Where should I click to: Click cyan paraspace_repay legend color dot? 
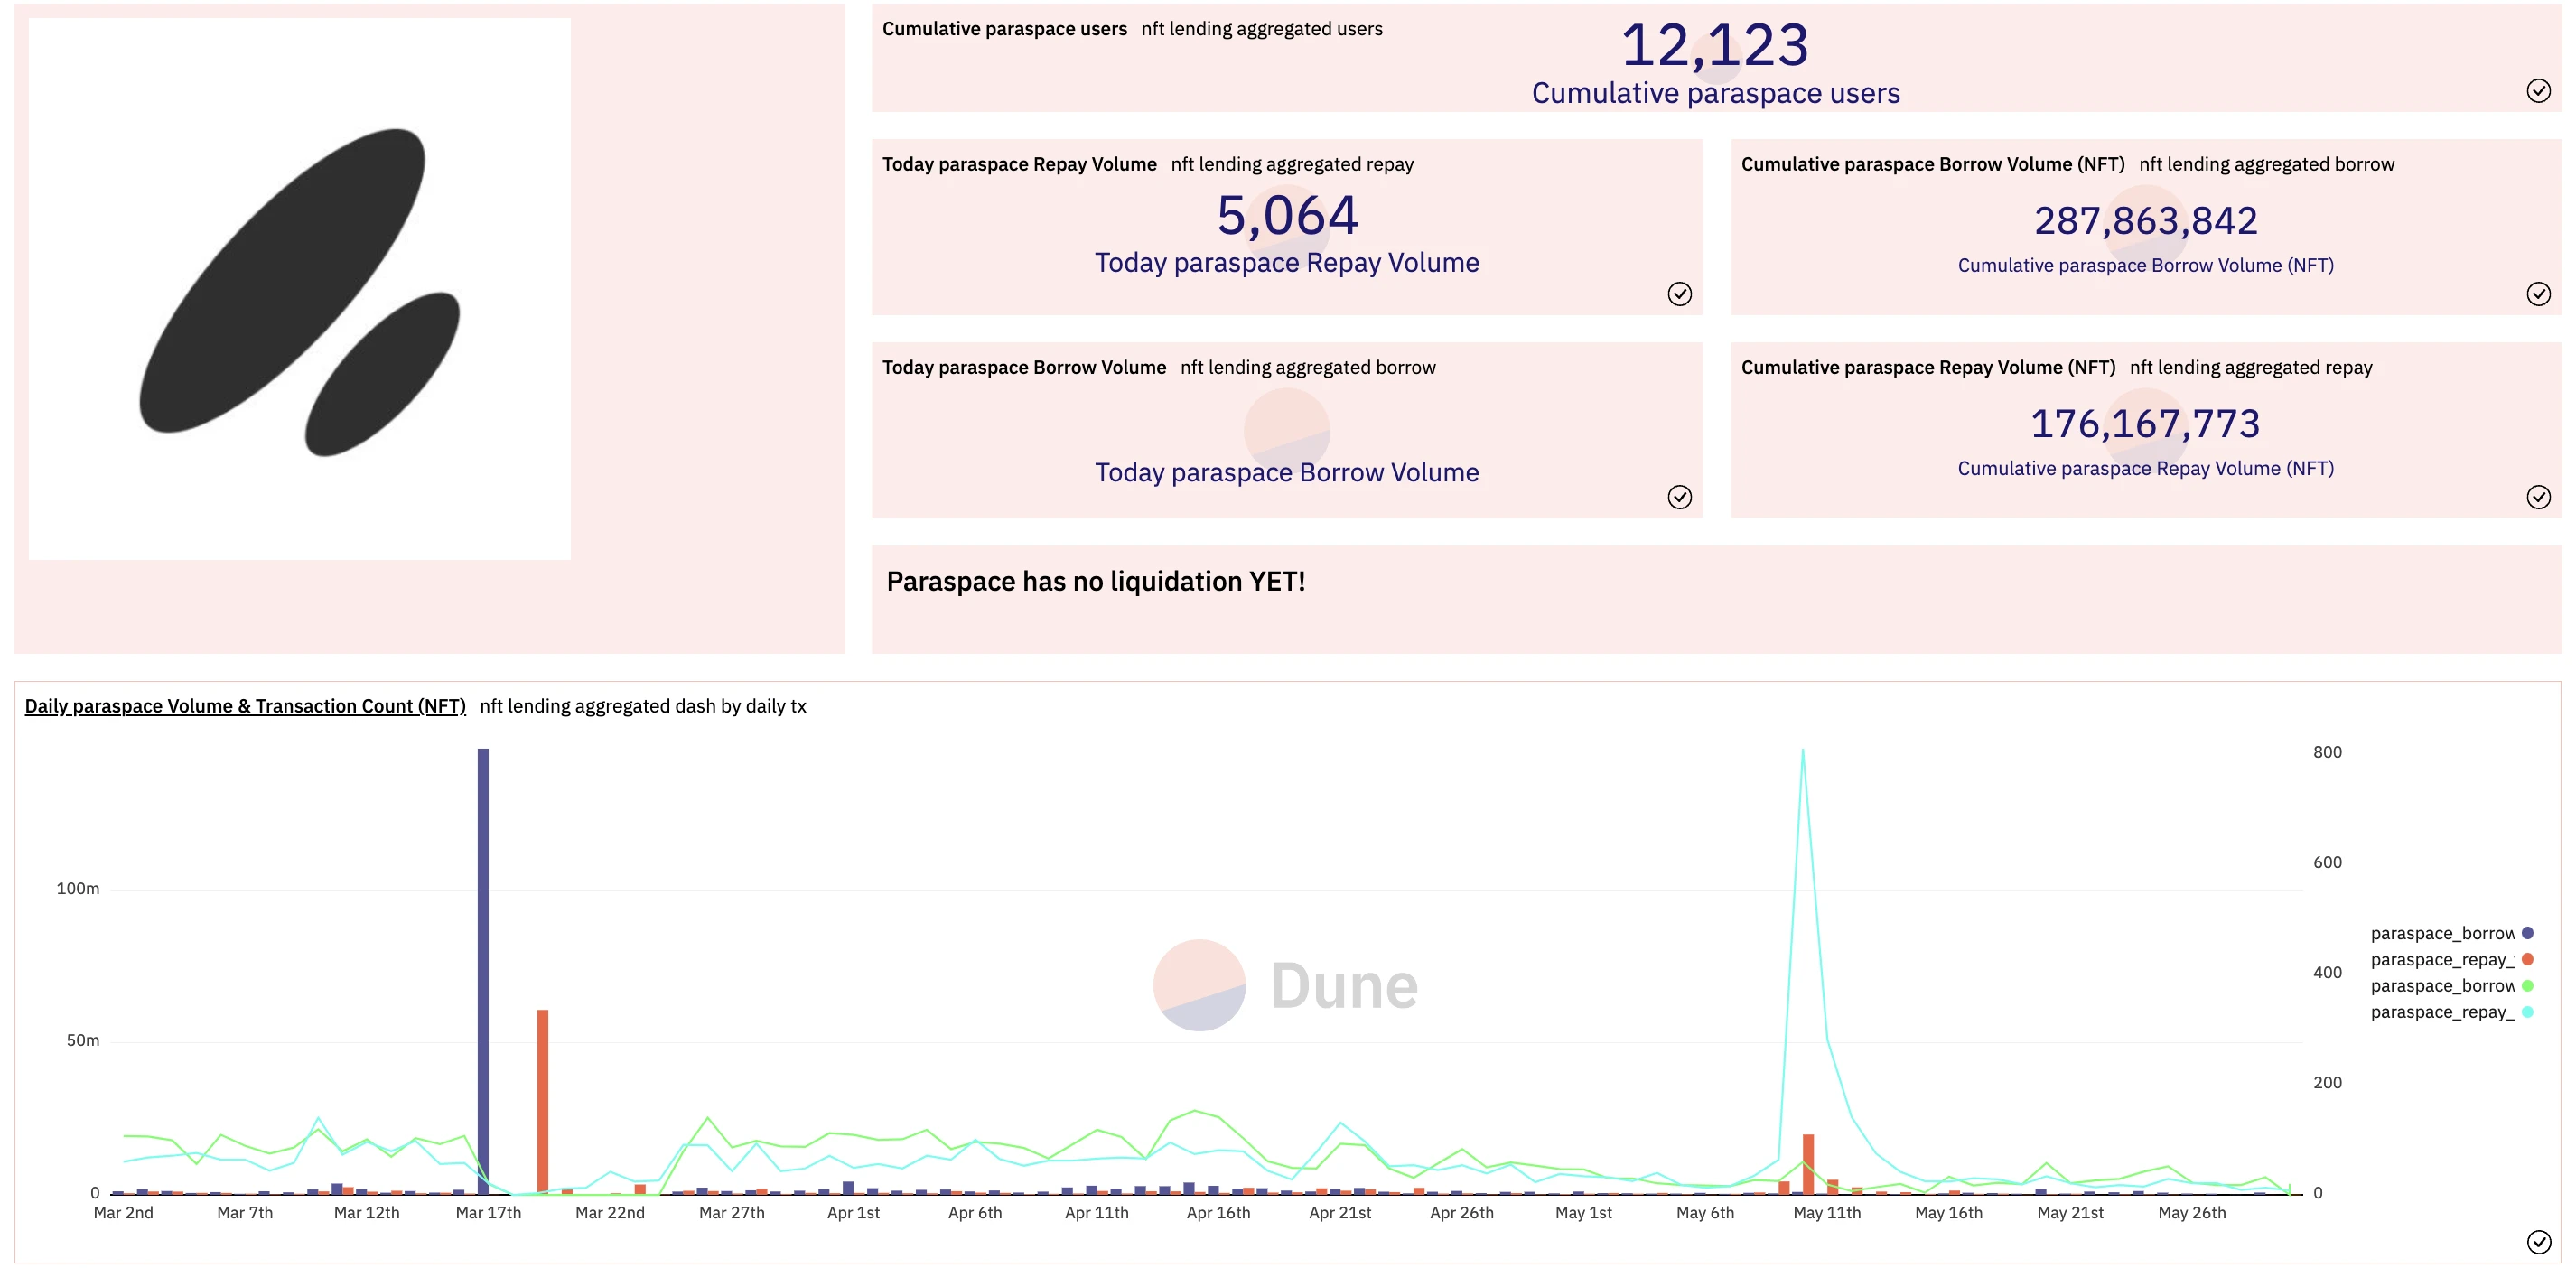(2527, 1012)
